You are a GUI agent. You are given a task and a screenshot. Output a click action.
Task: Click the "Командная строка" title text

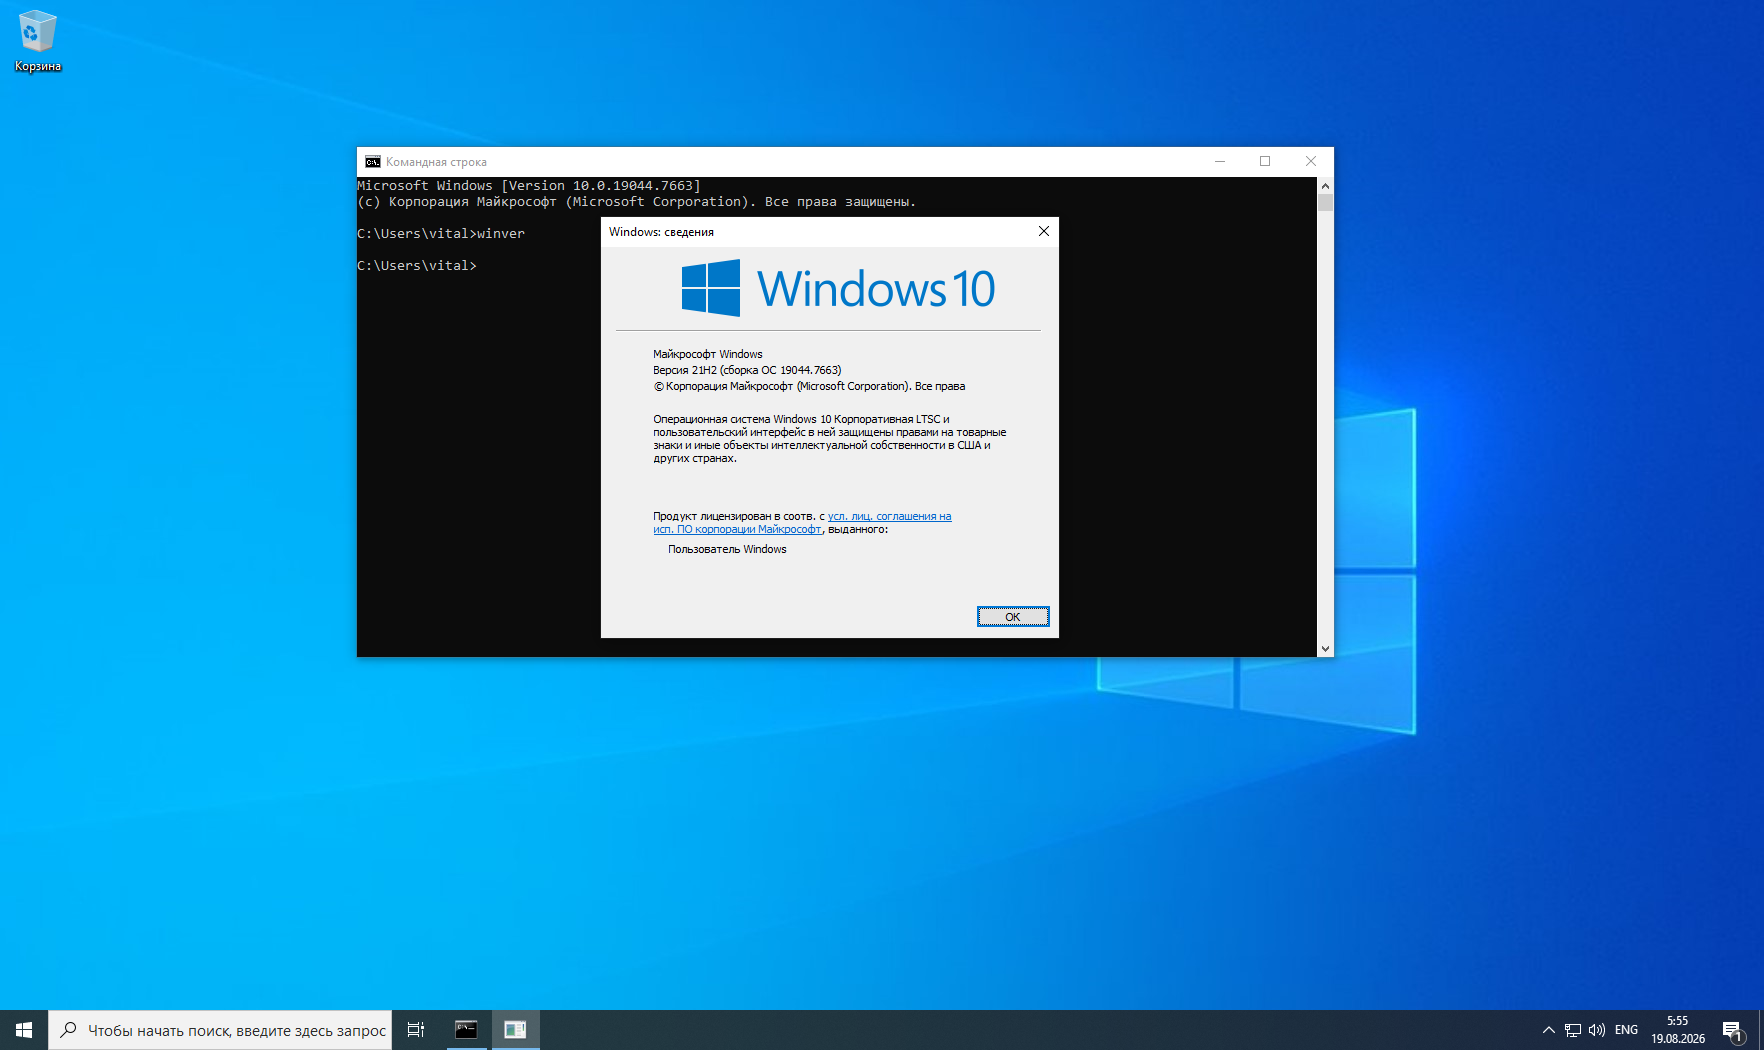436,162
